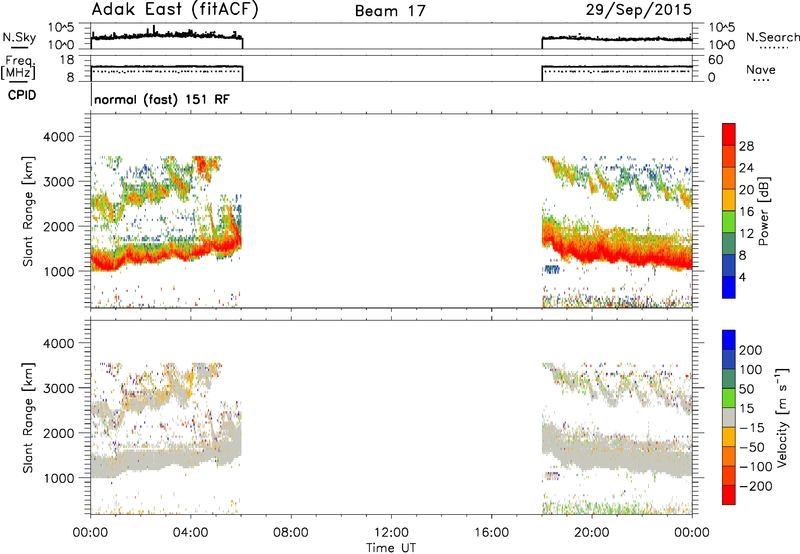Select the "N.Search" legend label
The image size is (800, 554).
pos(772,37)
